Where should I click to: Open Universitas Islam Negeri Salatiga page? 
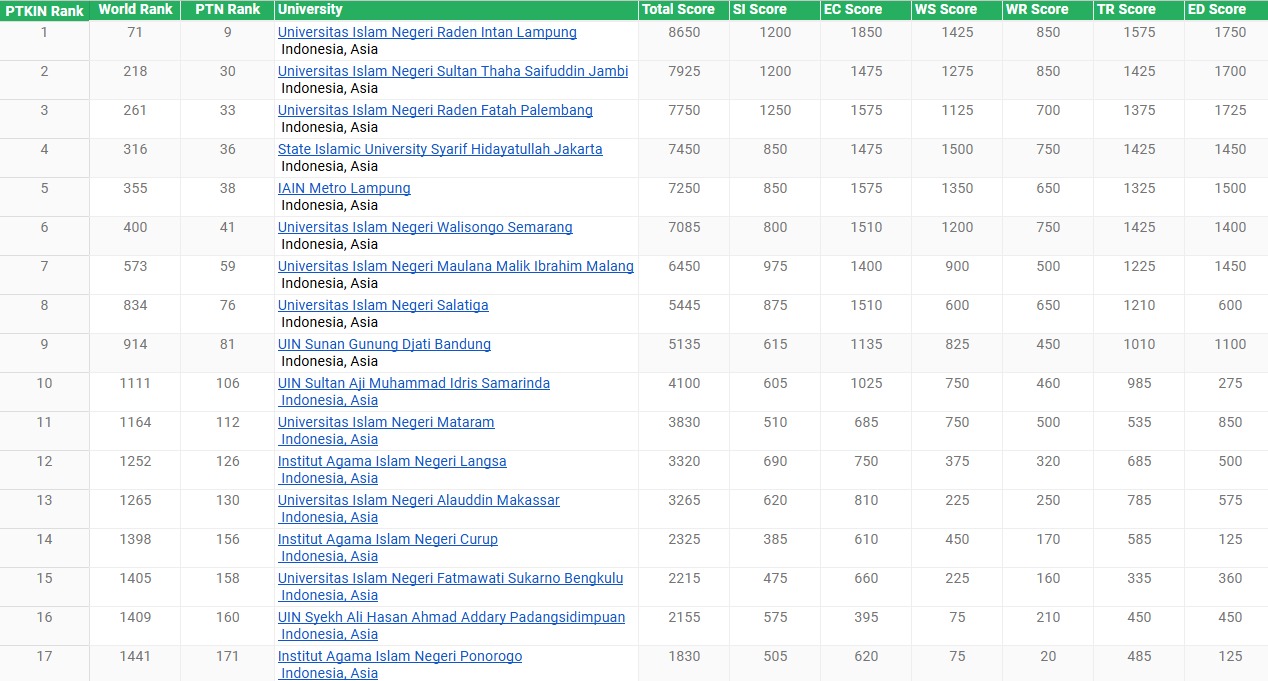tap(383, 305)
